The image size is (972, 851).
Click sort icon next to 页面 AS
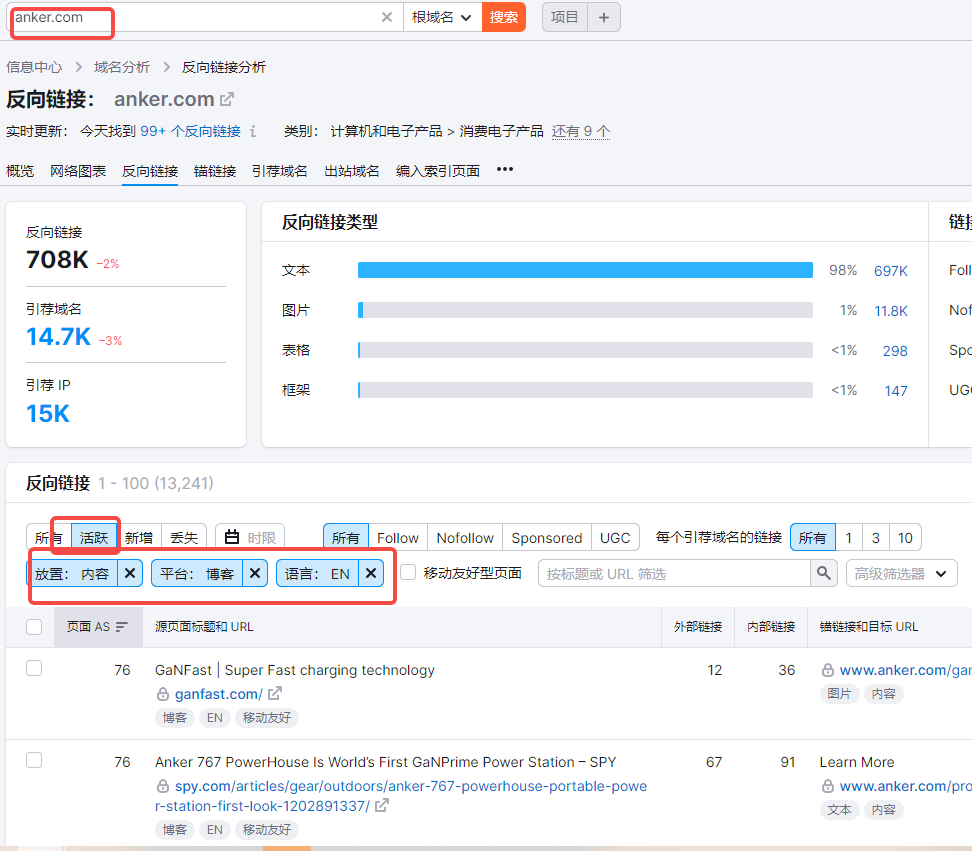[x=122, y=627]
